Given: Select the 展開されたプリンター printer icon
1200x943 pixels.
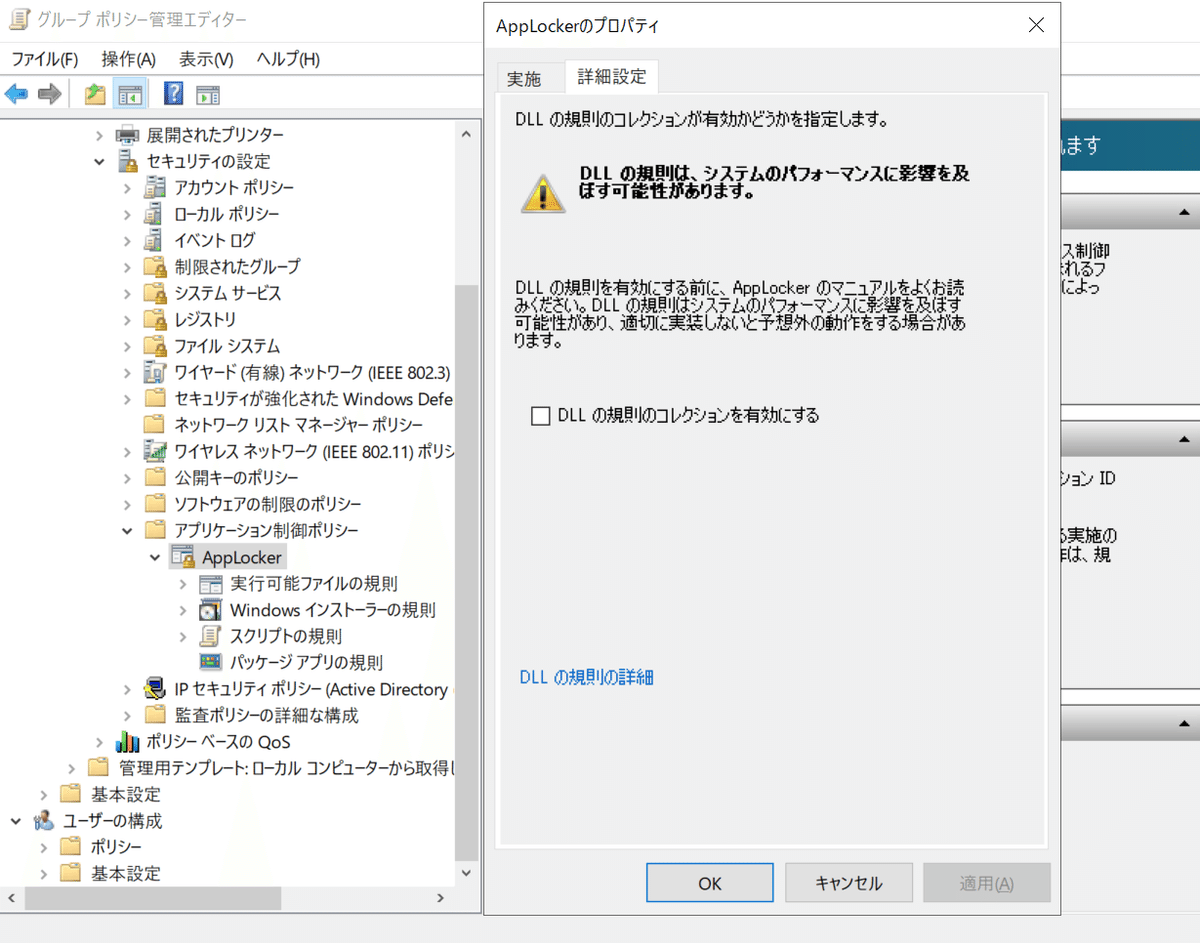Looking at the screenshot, I should tap(127, 134).
